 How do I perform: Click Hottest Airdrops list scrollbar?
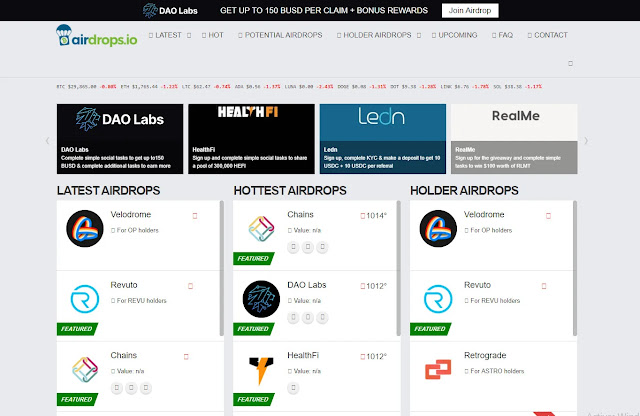point(398,268)
